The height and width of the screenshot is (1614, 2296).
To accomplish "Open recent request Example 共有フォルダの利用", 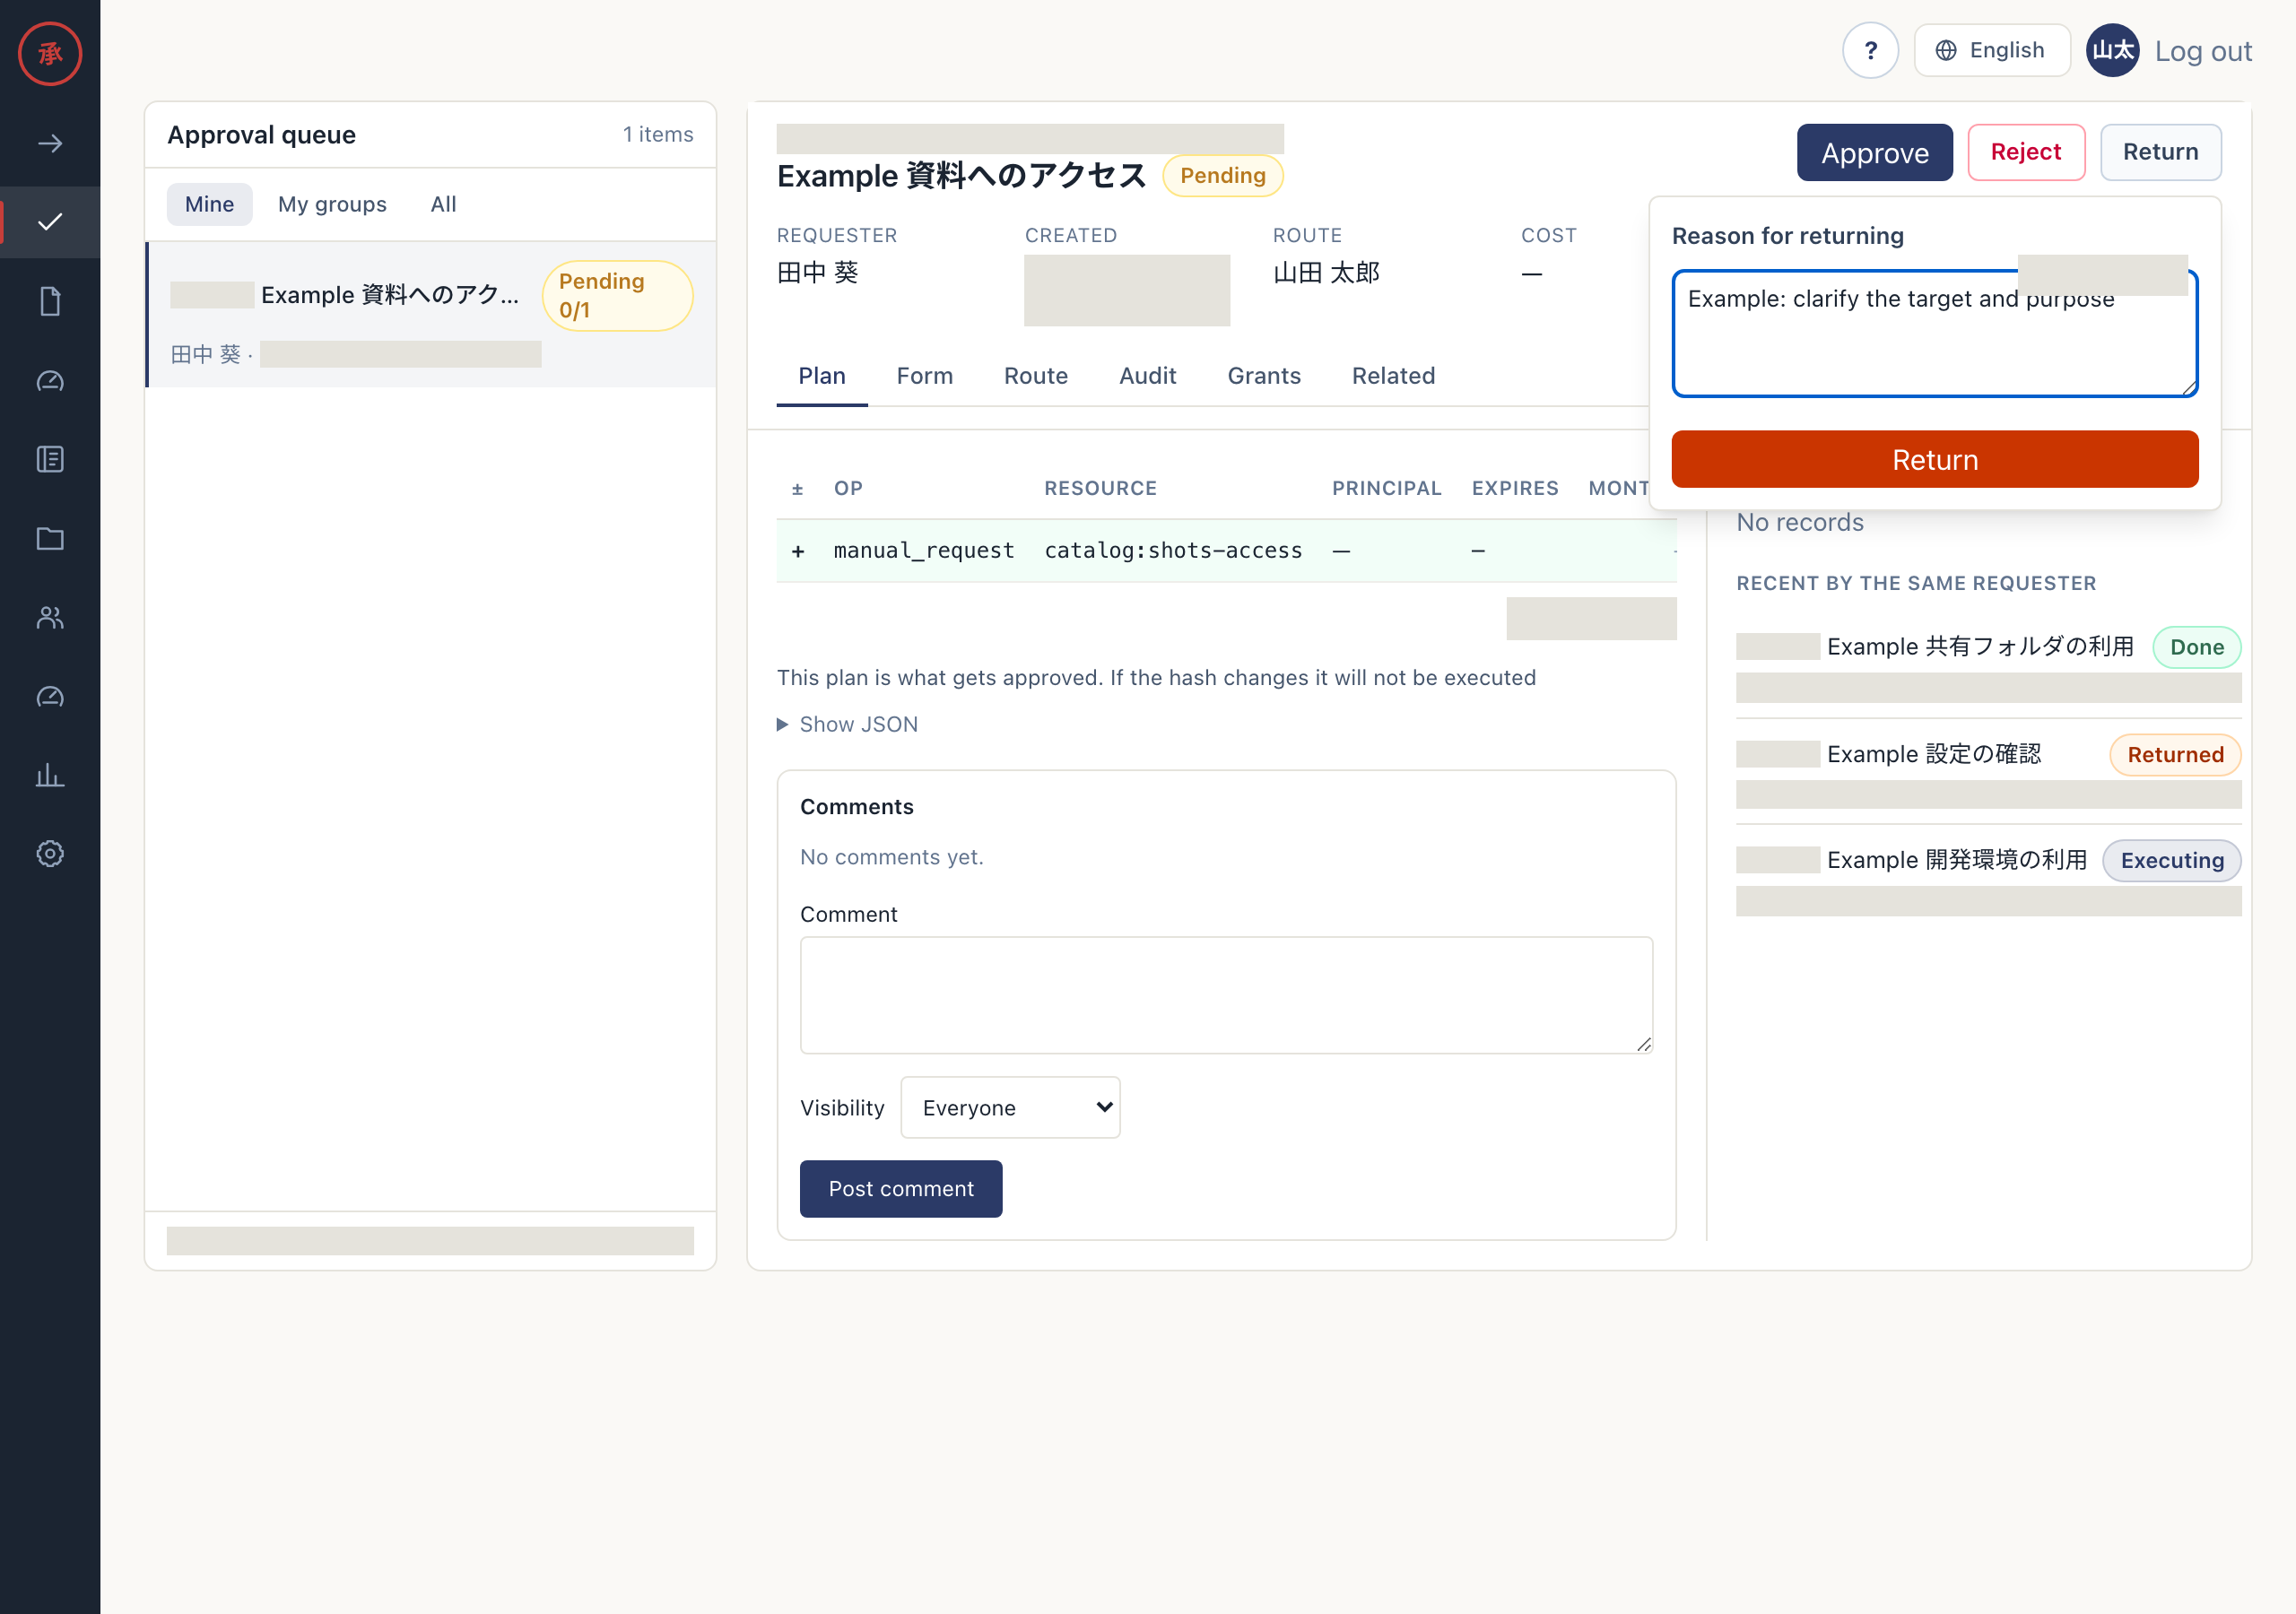I will (x=1988, y=664).
